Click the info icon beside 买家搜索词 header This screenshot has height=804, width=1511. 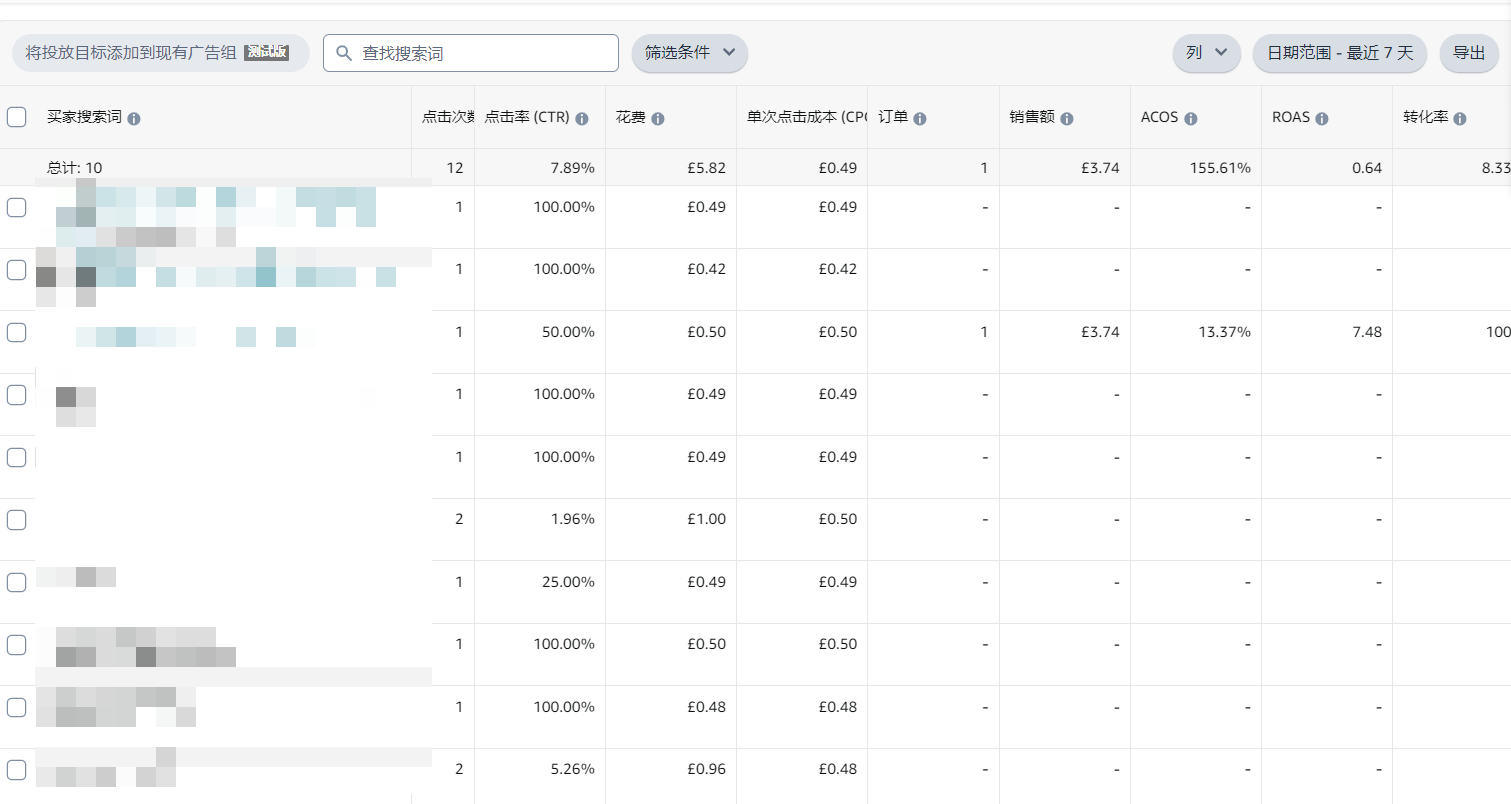pyautogui.click(x=136, y=117)
